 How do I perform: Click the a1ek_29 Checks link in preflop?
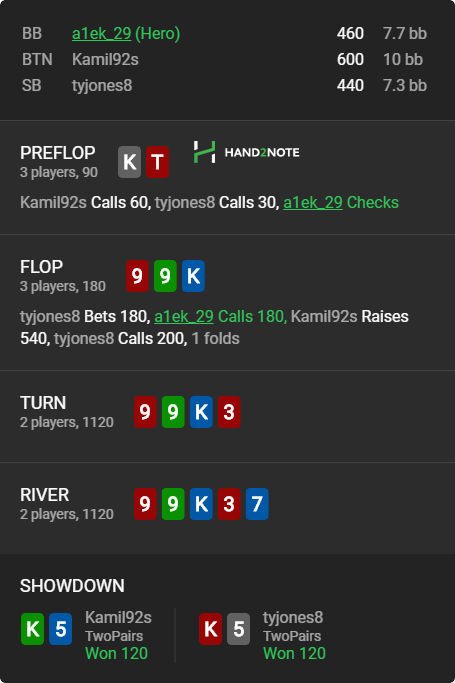pyautogui.click(x=341, y=203)
